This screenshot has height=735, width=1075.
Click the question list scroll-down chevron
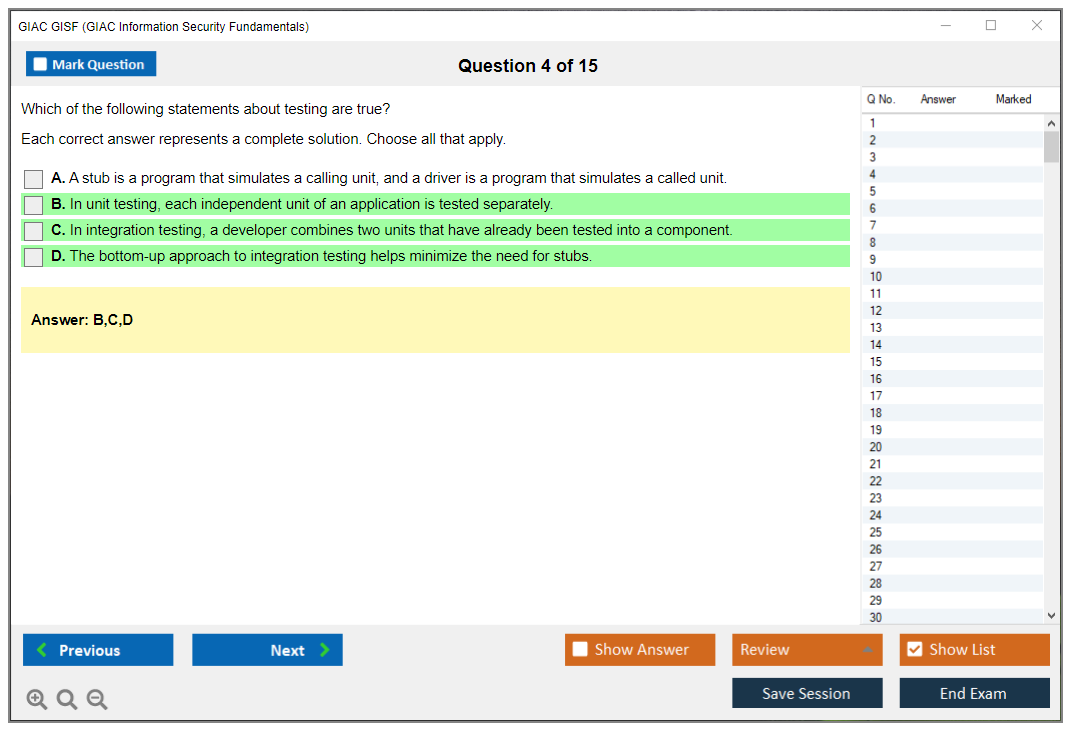click(x=1051, y=615)
